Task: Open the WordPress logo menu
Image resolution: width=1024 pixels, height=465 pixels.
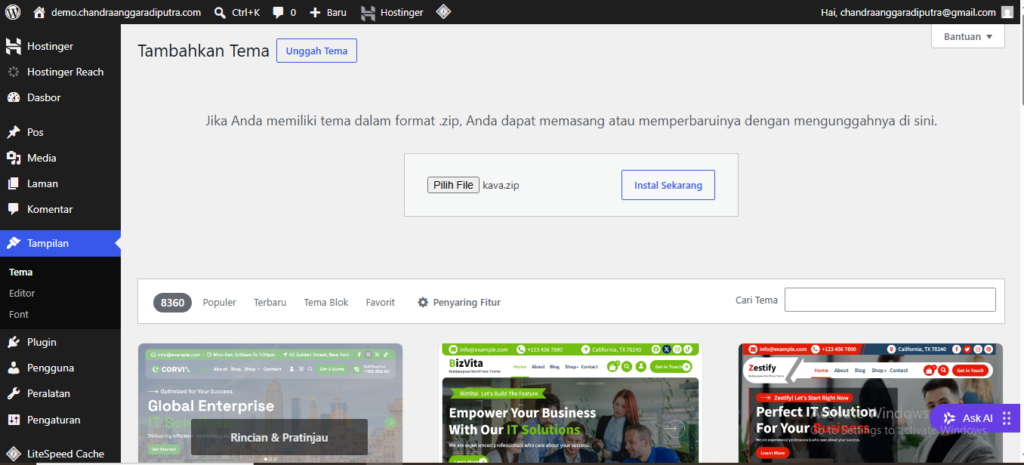Action: [14, 12]
